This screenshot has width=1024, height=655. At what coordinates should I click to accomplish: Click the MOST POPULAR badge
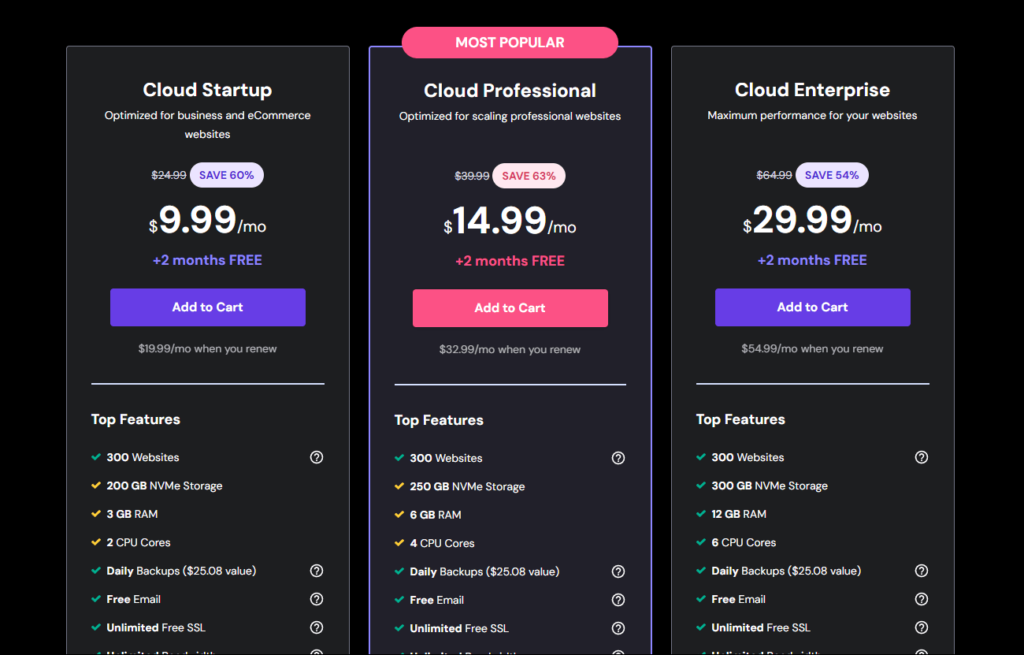click(x=510, y=42)
